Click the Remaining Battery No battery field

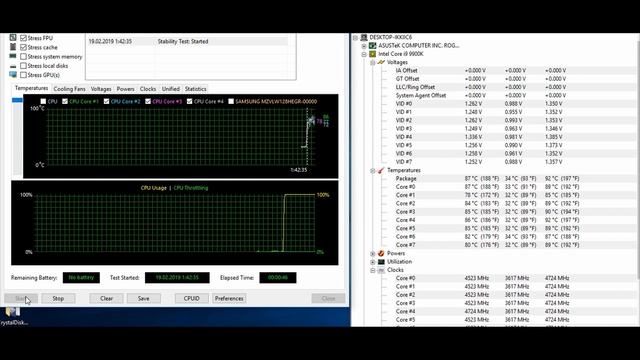(81, 278)
